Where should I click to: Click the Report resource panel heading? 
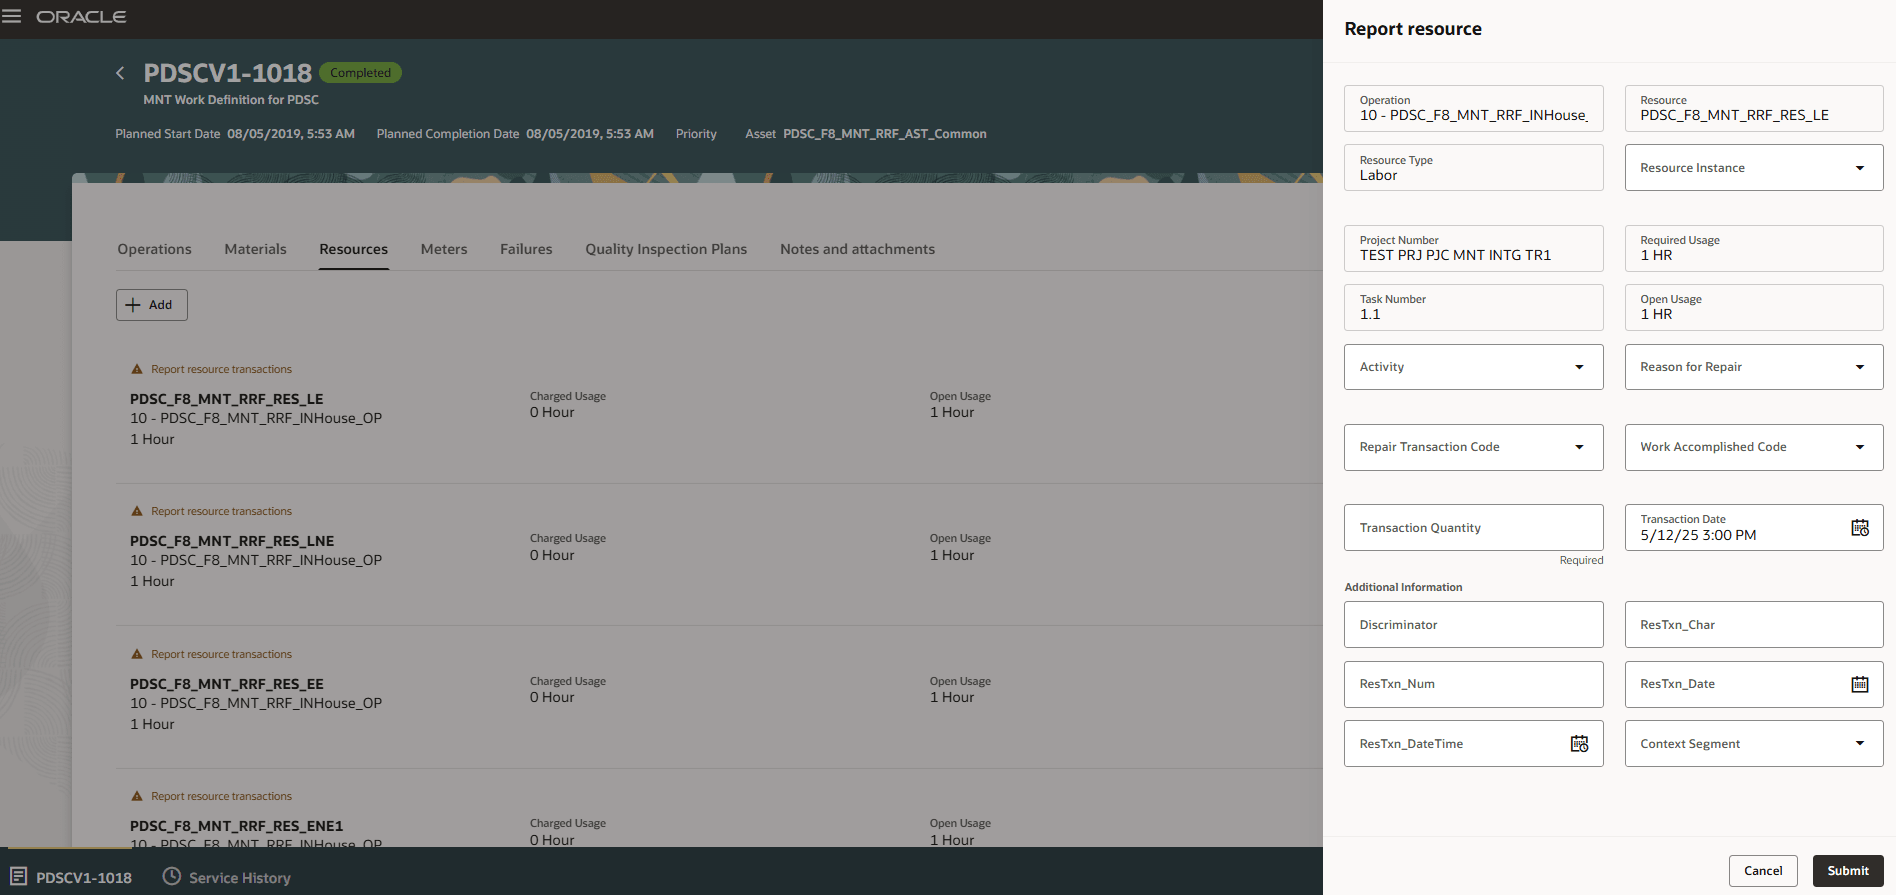pos(1413,29)
